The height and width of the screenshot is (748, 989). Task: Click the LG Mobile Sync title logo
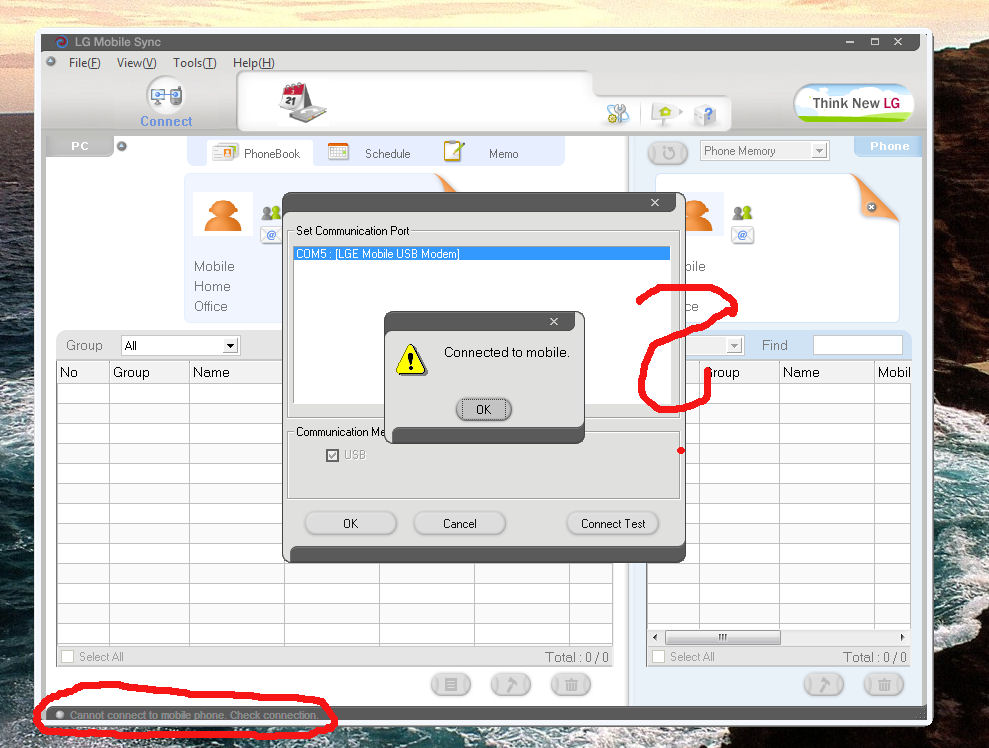[61, 42]
